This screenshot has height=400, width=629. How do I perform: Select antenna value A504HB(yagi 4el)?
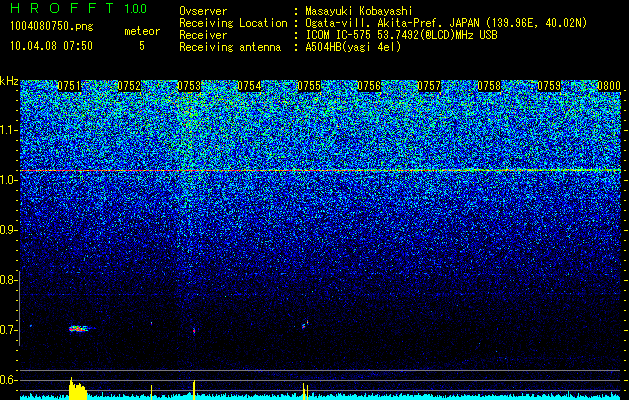(x=353, y=47)
